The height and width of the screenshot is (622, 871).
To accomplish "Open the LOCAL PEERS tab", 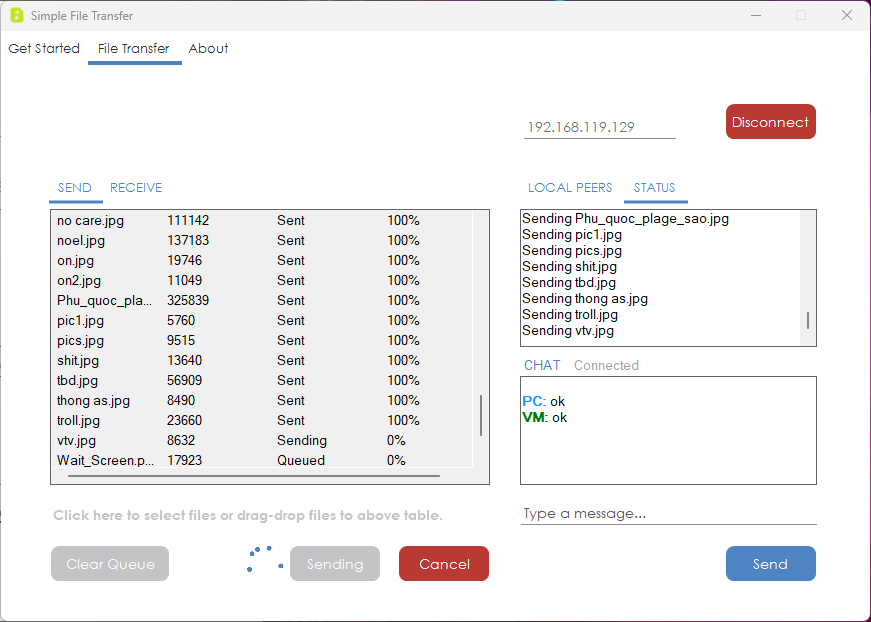I will 570,188.
